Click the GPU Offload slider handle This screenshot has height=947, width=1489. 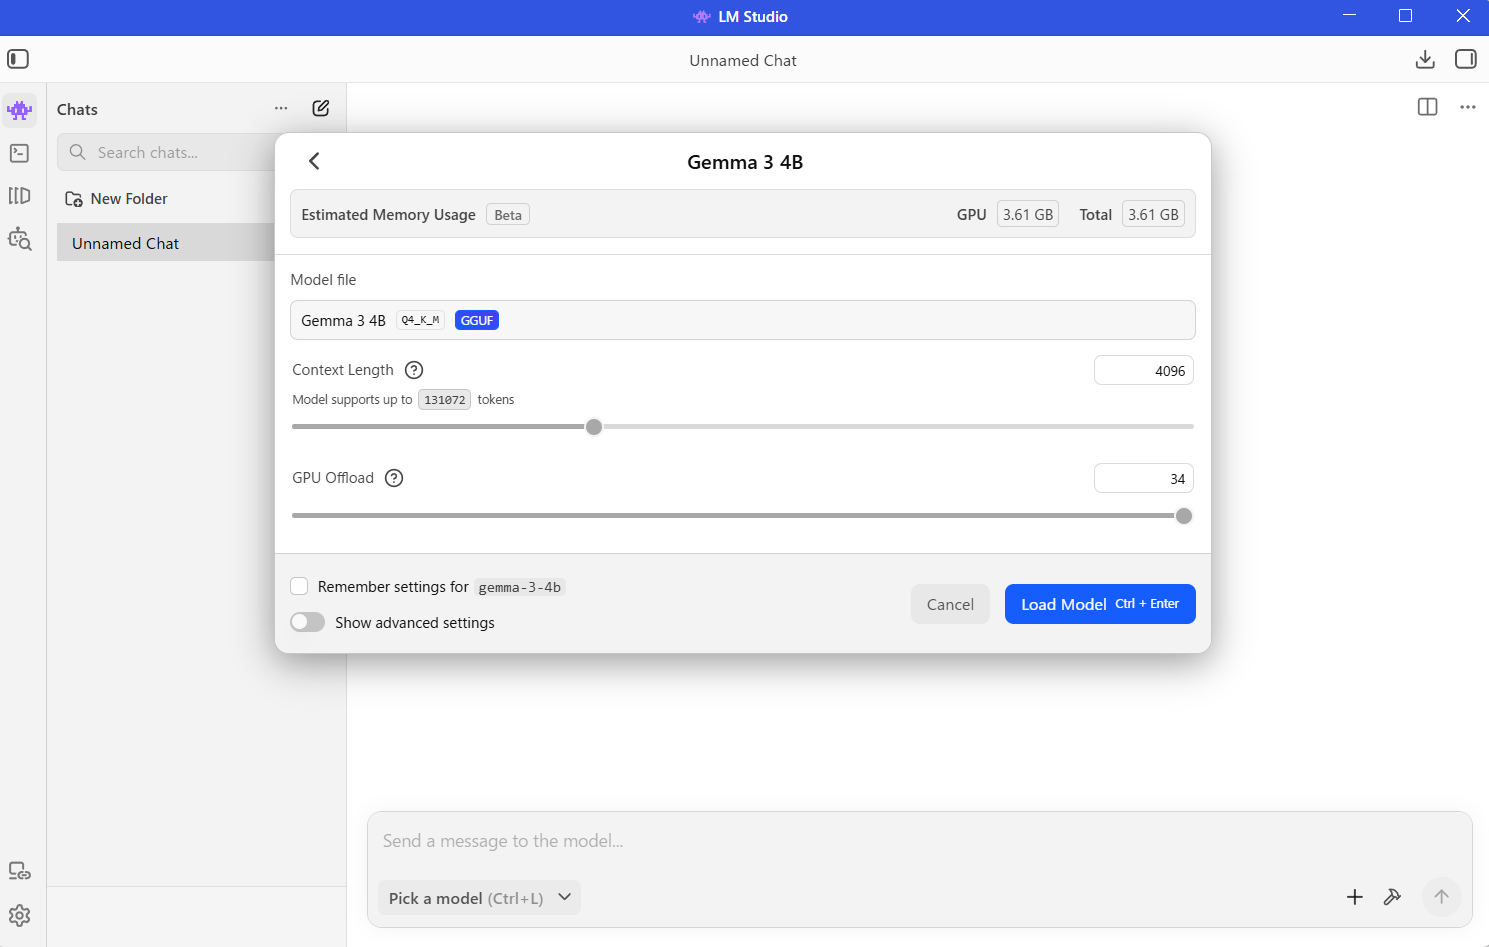(x=1184, y=516)
